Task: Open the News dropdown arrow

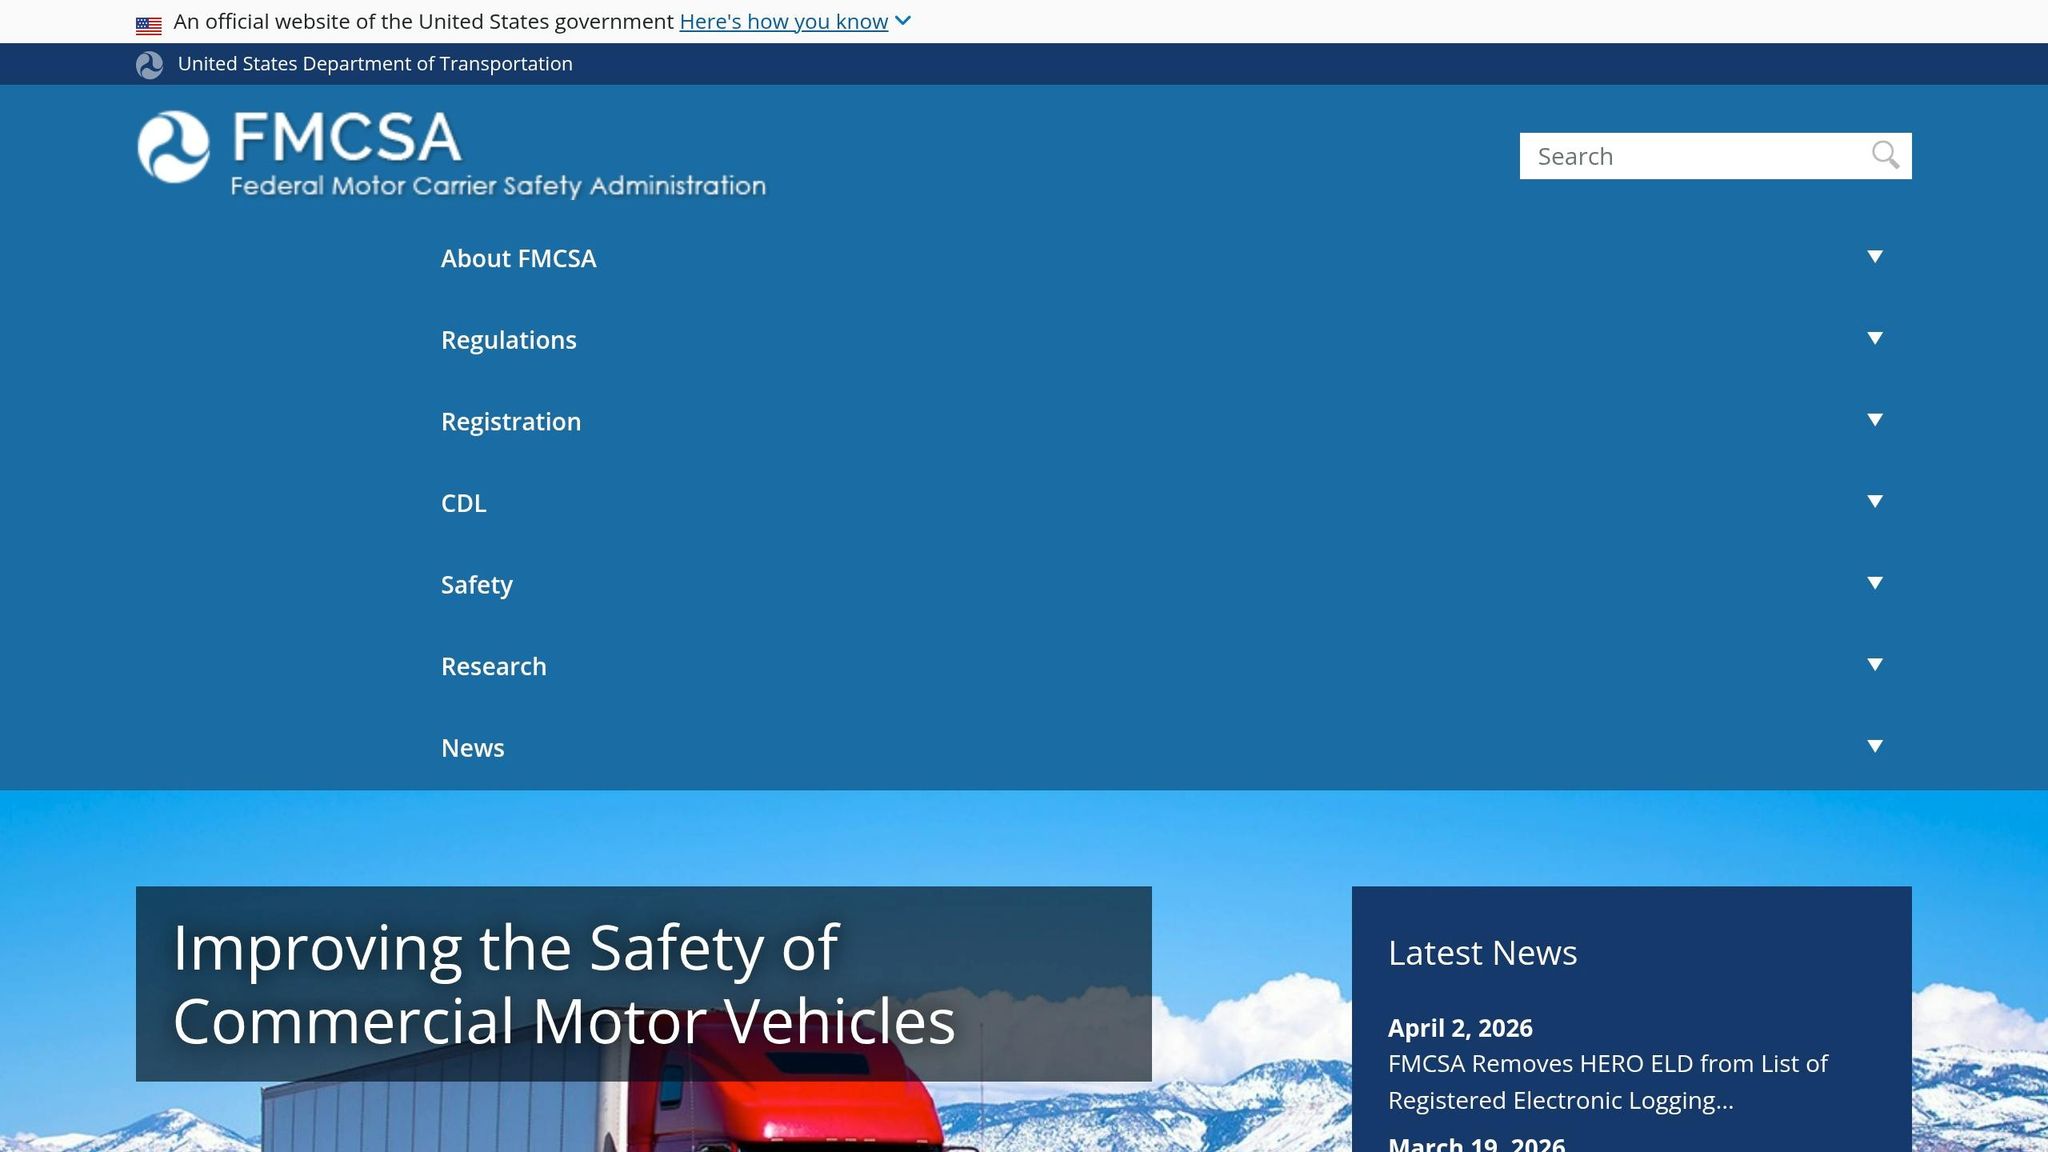Action: point(1873,746)
